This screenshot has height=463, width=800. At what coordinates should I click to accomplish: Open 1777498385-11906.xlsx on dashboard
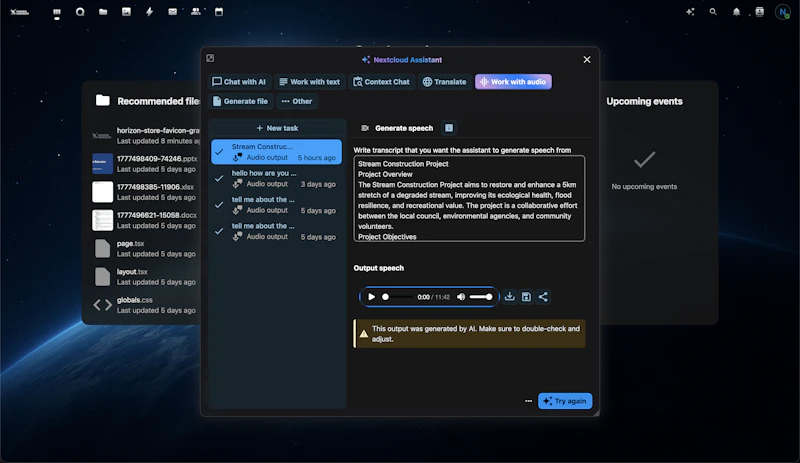point(145,192)
